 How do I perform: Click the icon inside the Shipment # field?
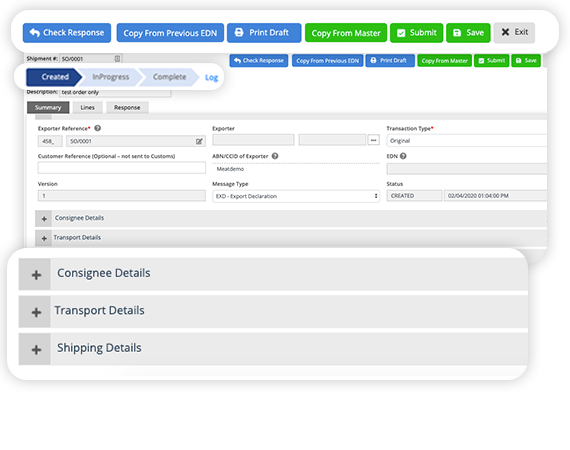tap(117, 59)
